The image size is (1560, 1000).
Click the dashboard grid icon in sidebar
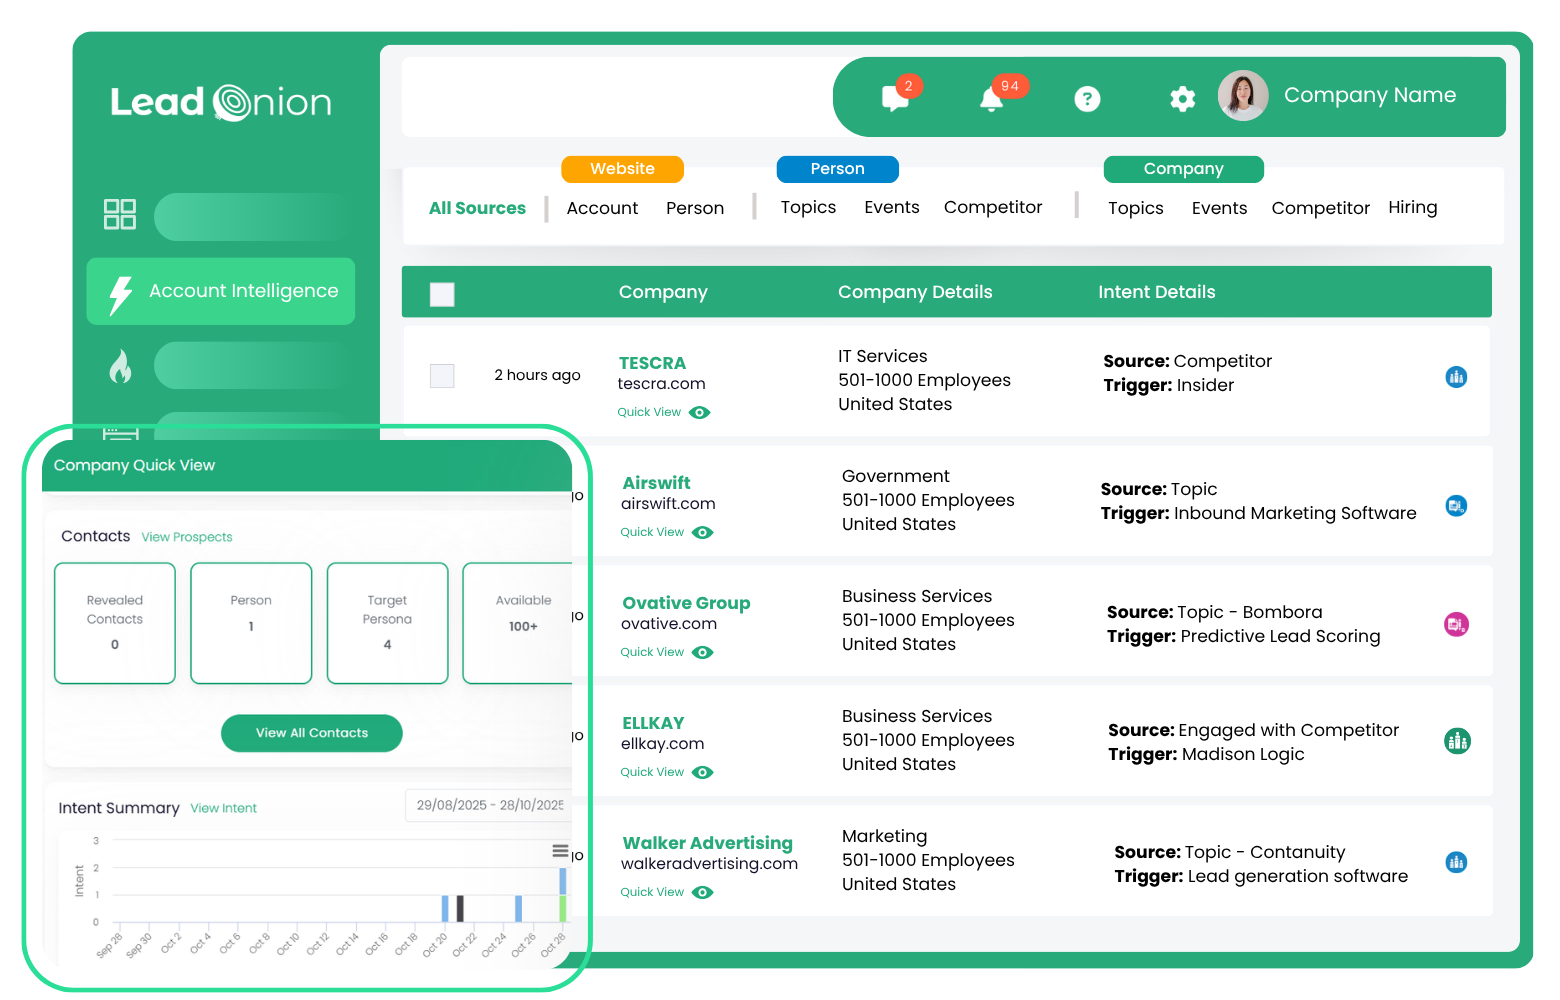120,214
